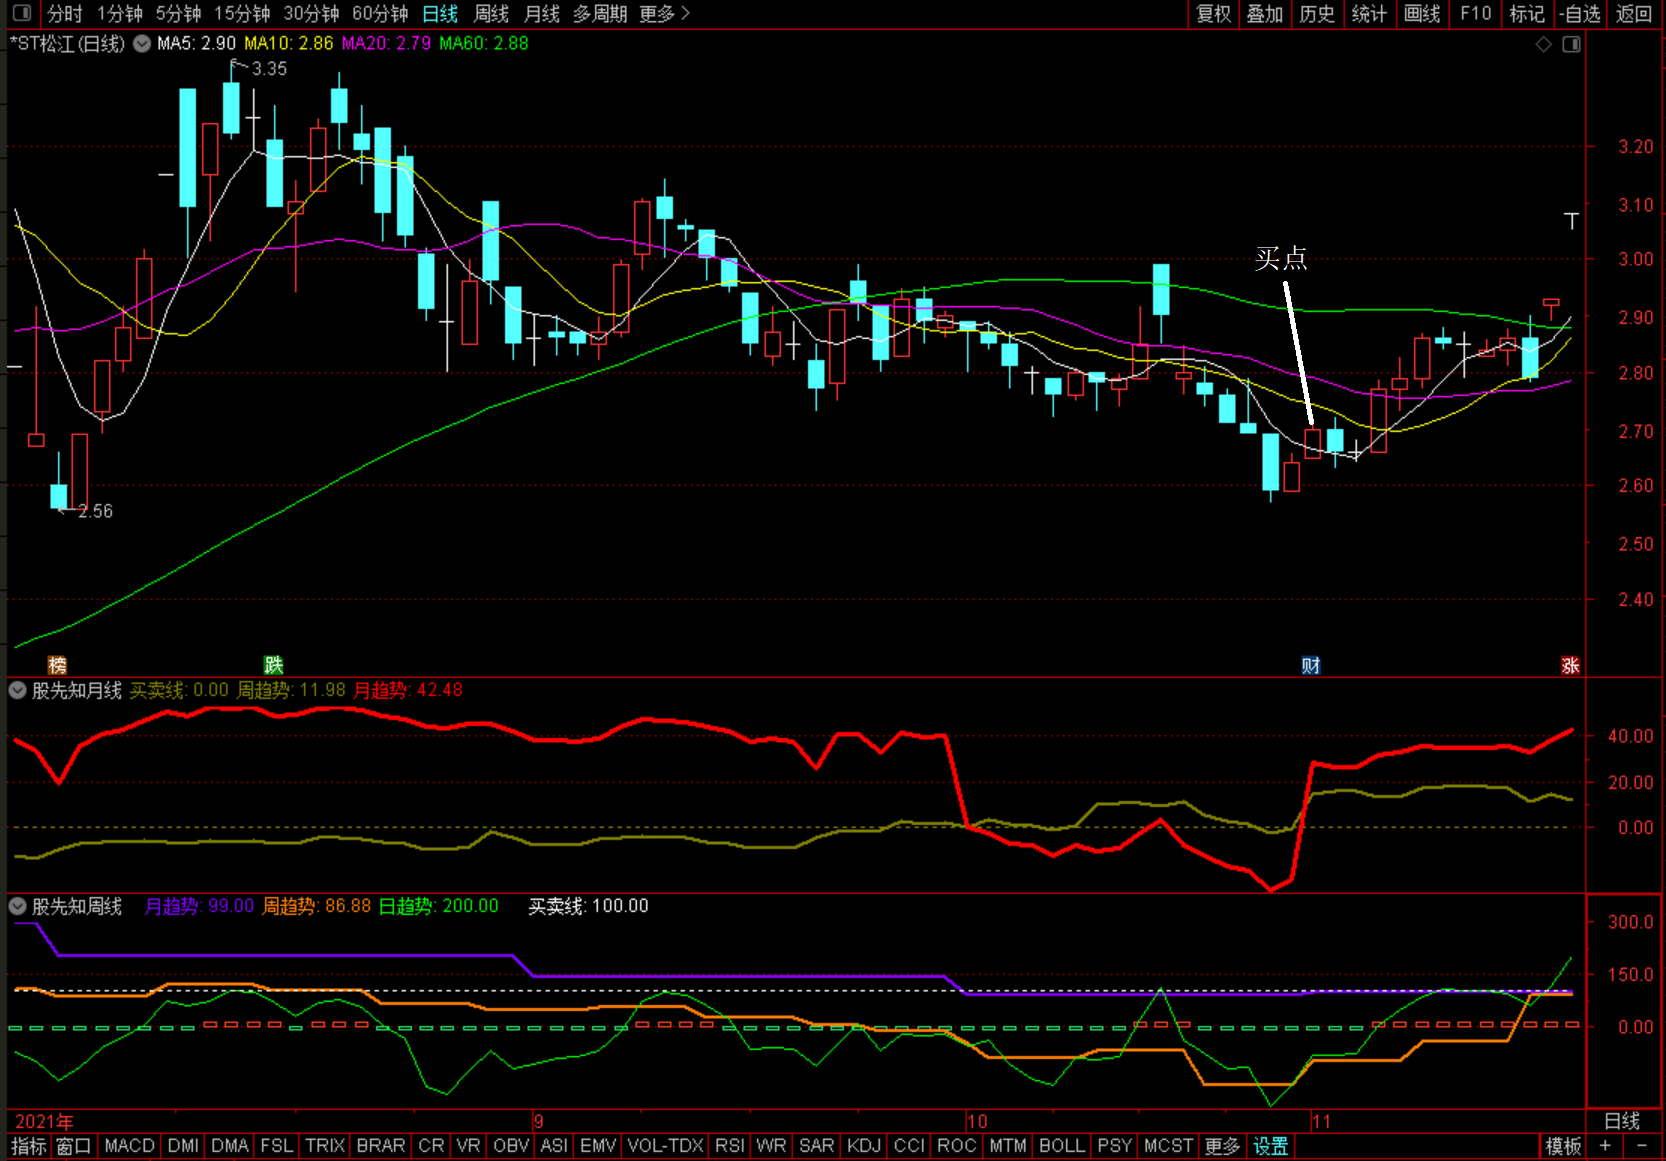Apply the FSL indicator
Screen dimensions: 1666x1161
click(x=277, y=1146)
